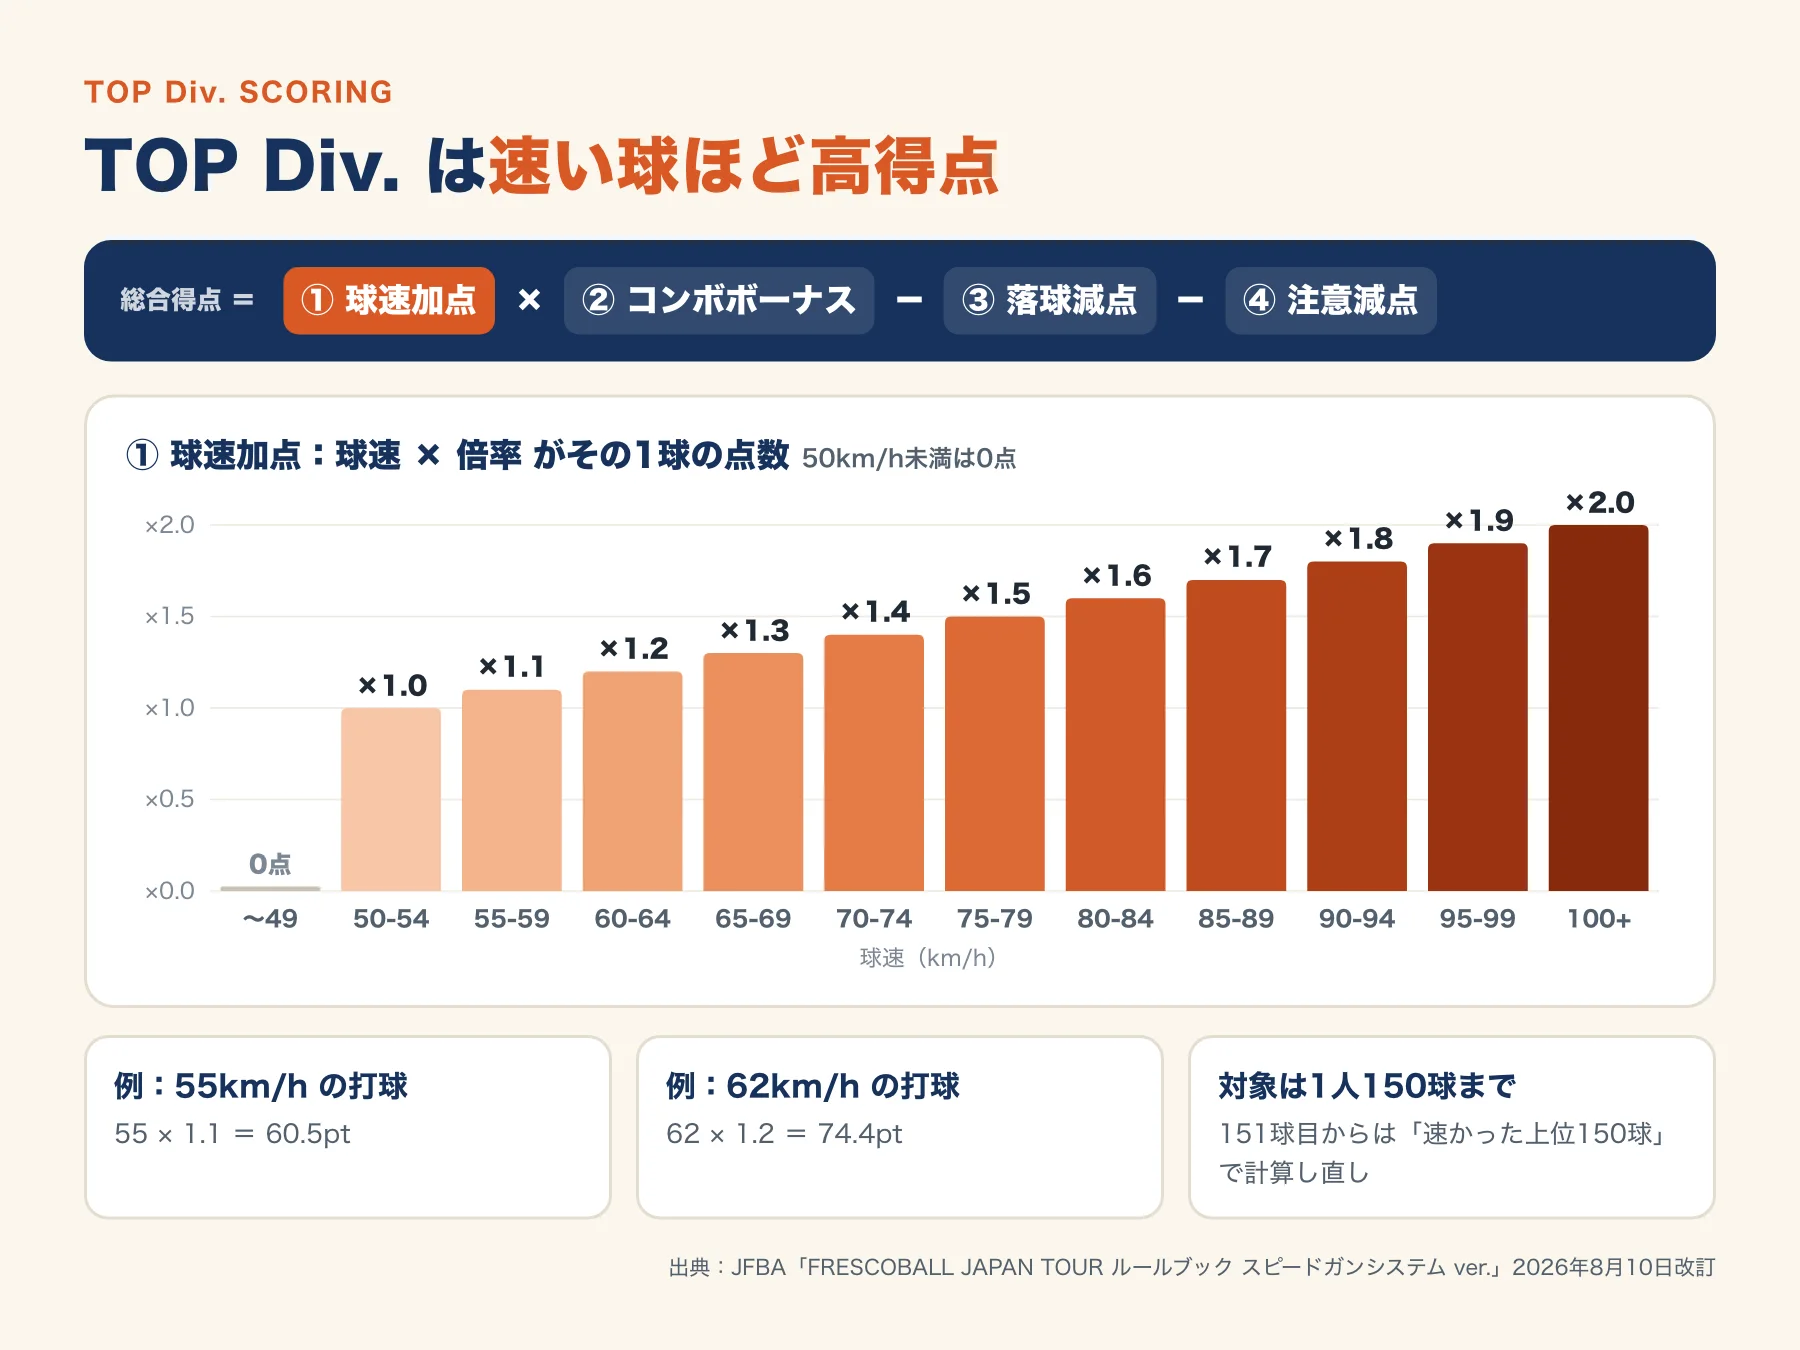This screenshot has height=1350, width=1800.
Task: Click the ×1.0 y-axis tick label
Action: click(x=170, y=708)
